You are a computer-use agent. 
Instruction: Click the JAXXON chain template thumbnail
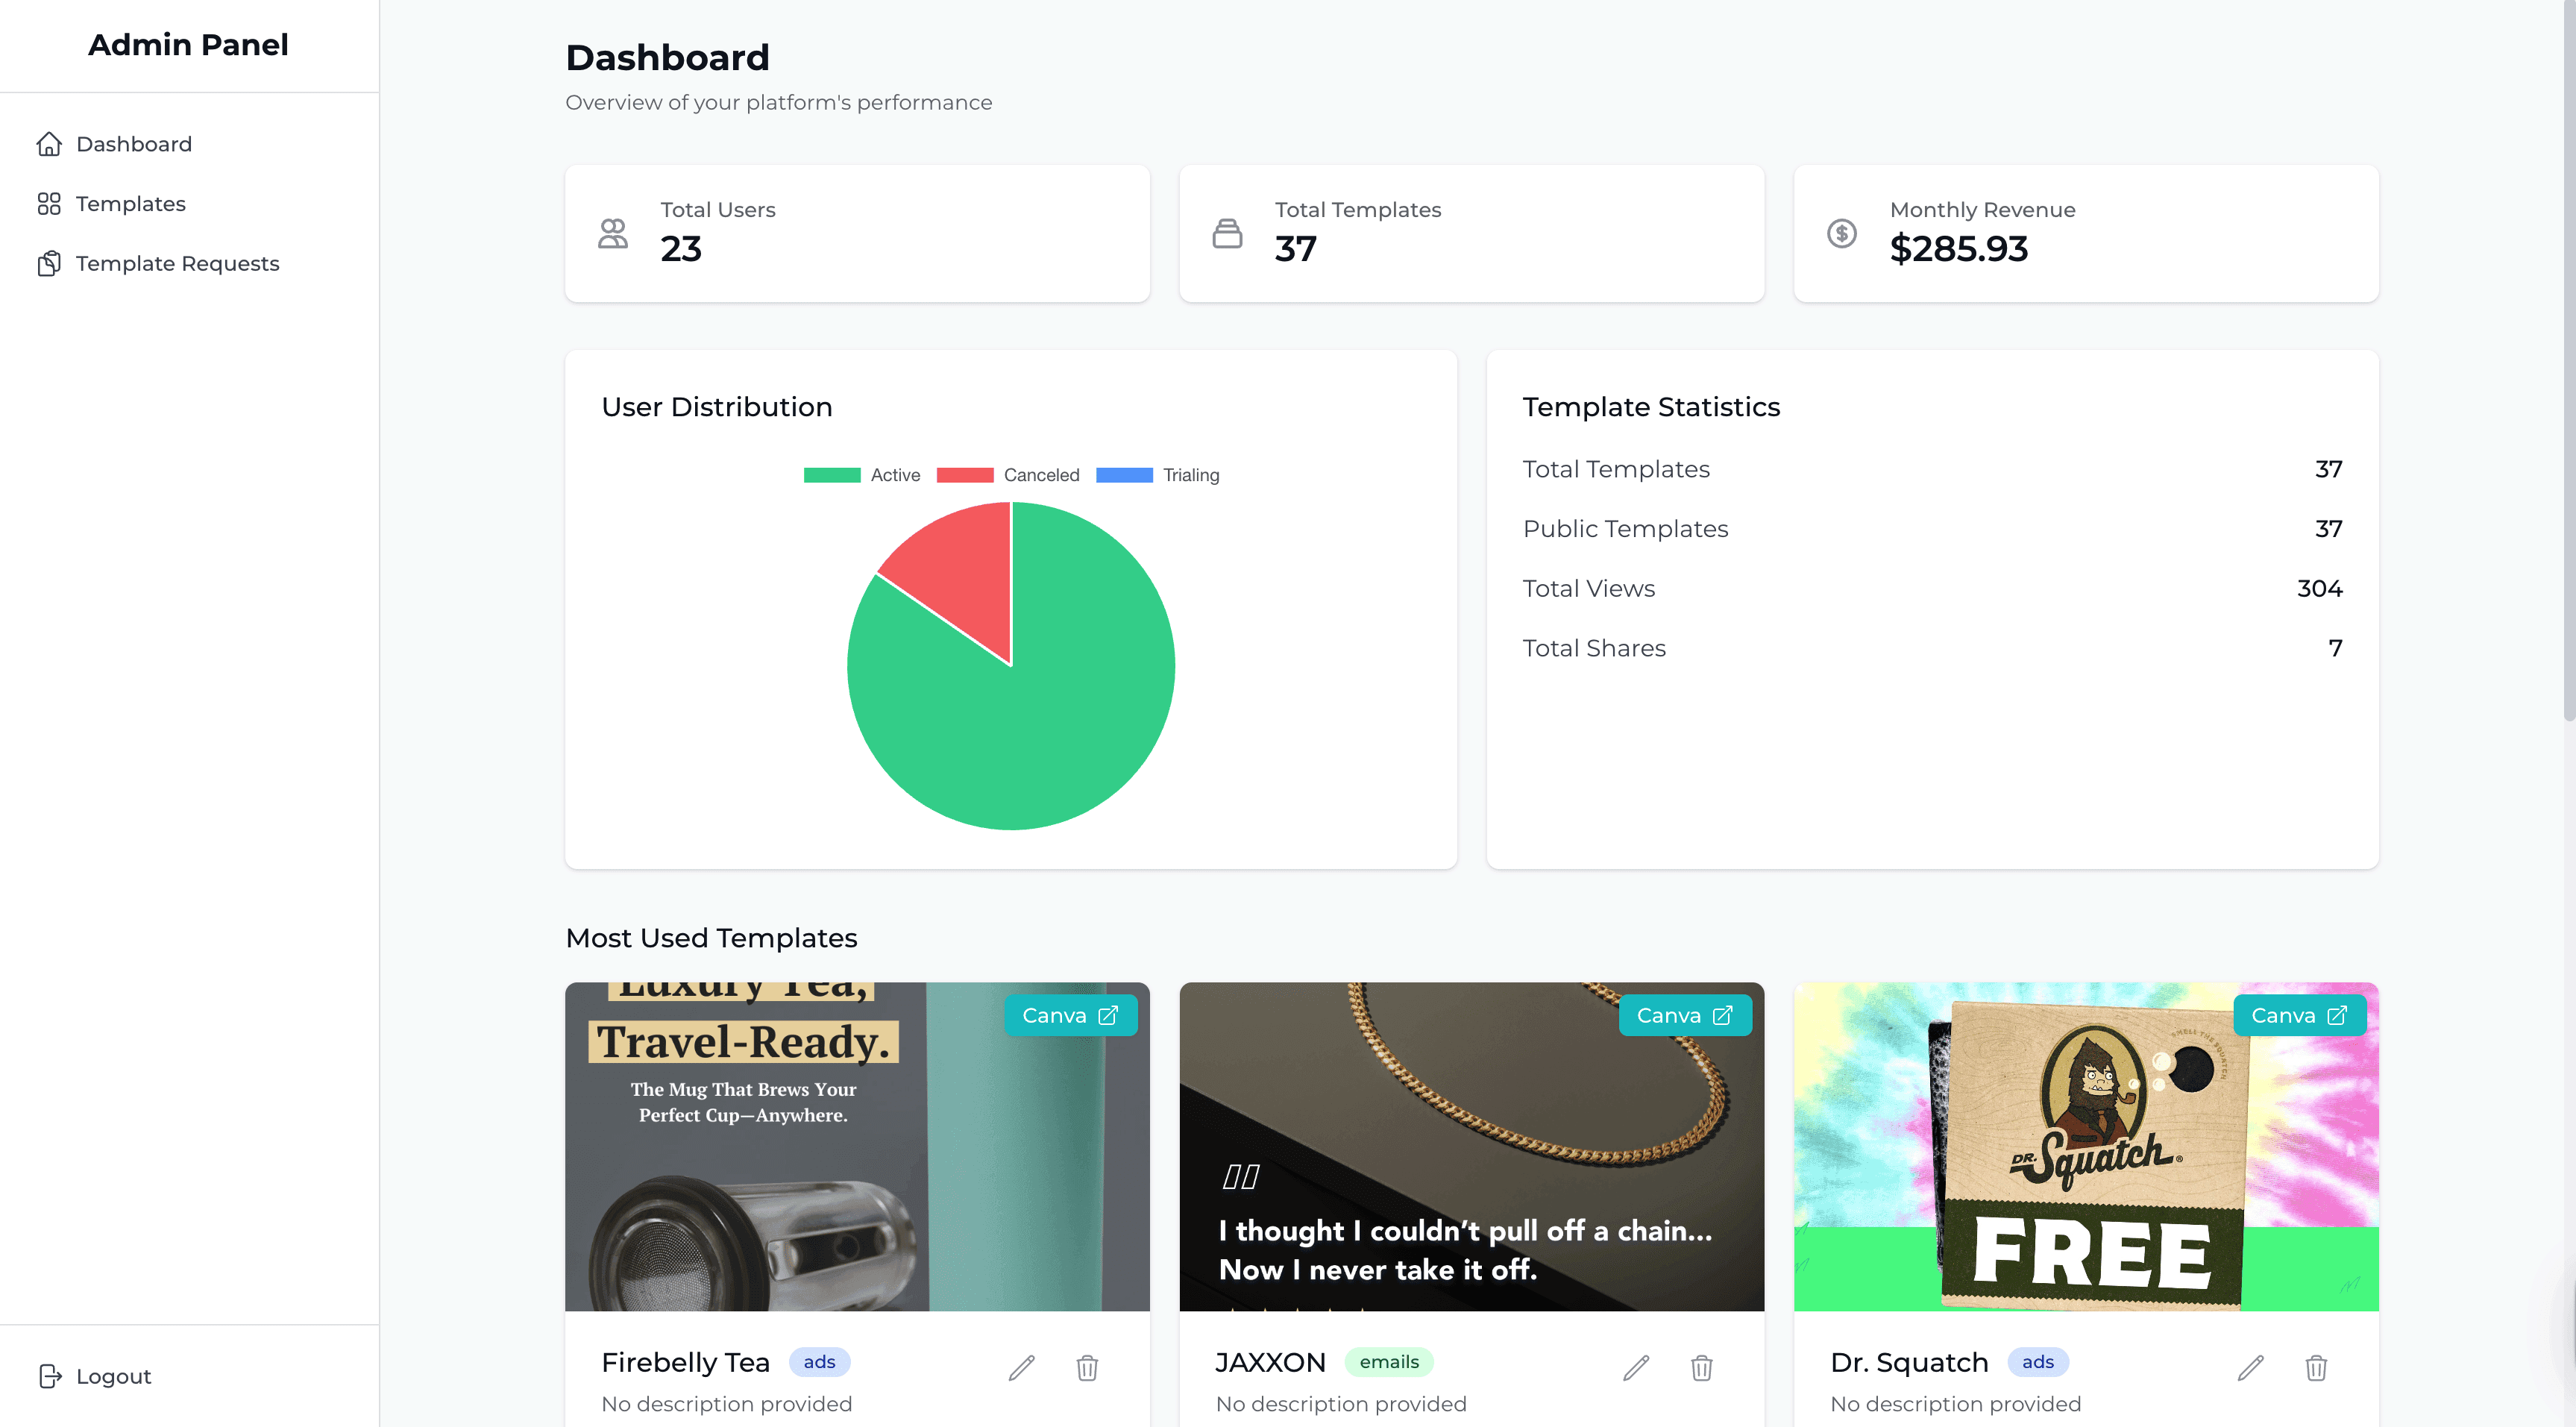1472,1146
